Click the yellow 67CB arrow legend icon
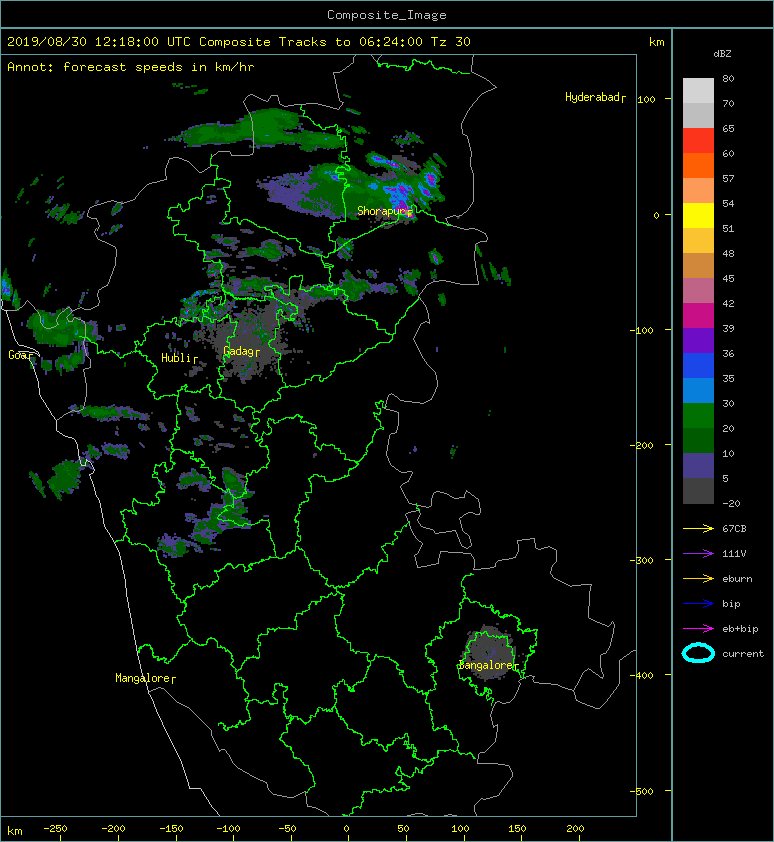Viewport: 774px width, 842px height. tap(698, 529)
